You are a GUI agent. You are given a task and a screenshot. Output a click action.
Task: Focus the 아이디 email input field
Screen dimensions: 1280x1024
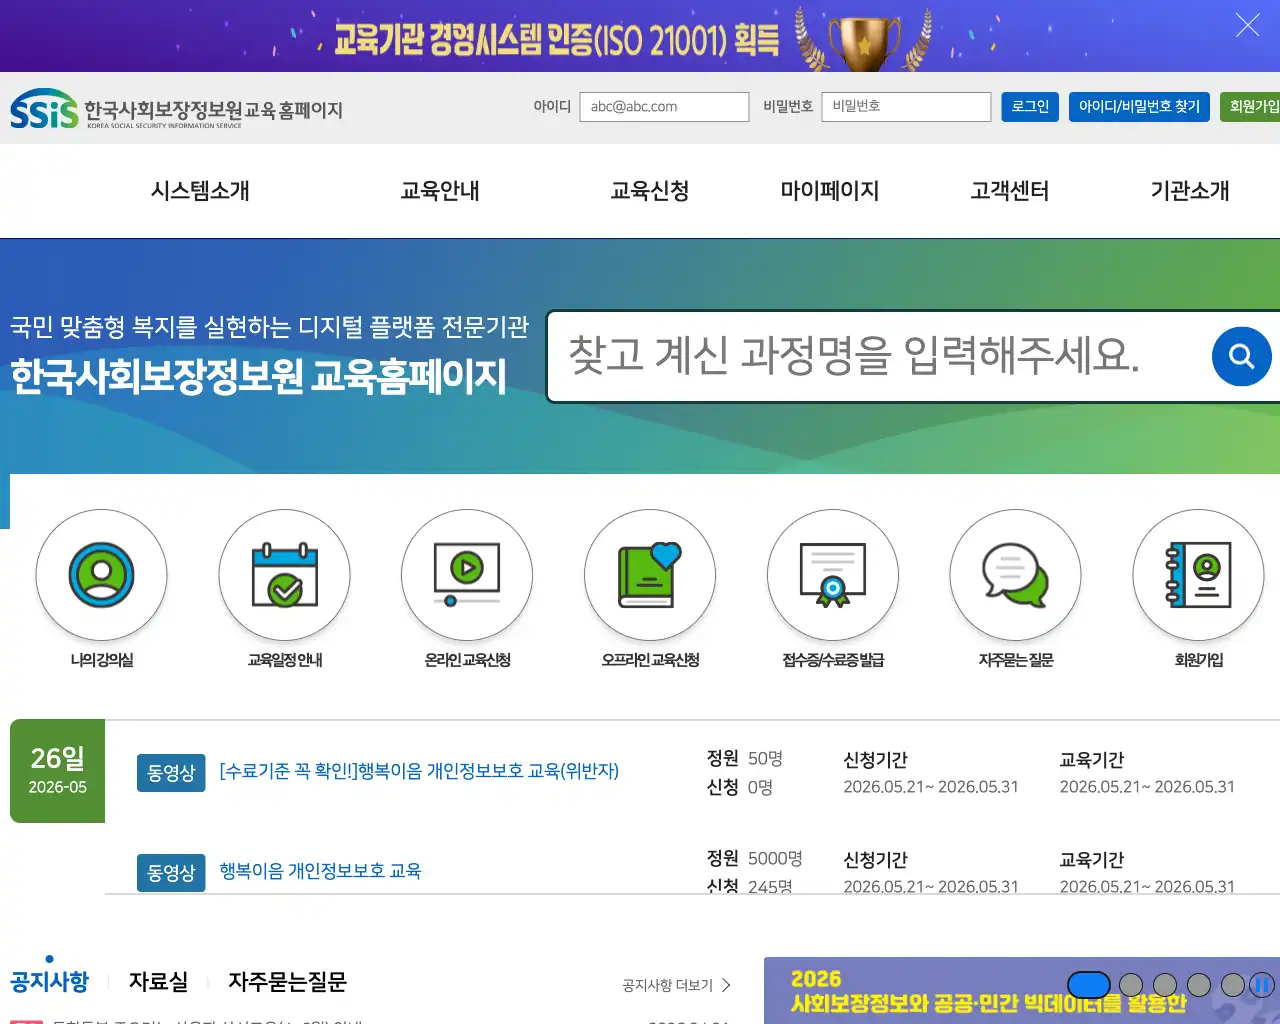(664, 107)
